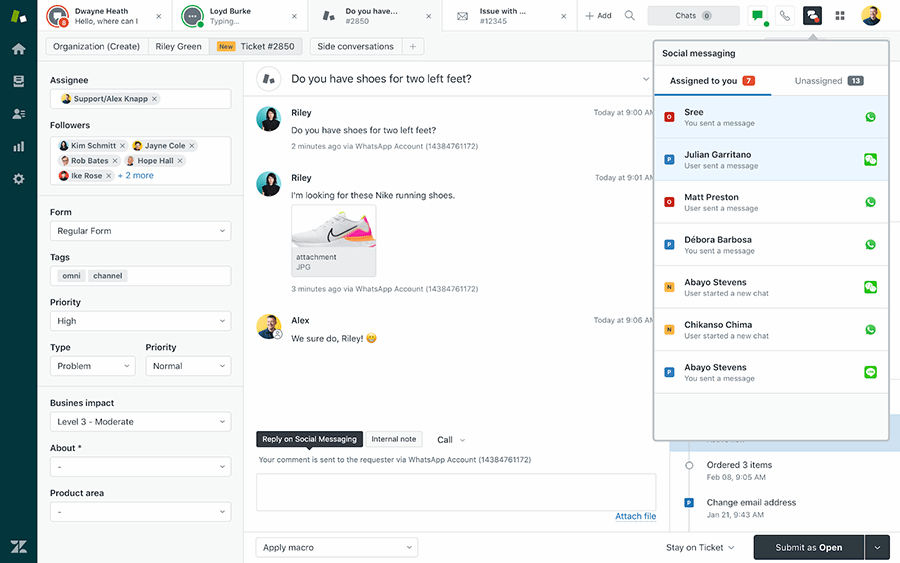Switch to Internal note
Screen dimensions: 900x563
pos(394,439)
